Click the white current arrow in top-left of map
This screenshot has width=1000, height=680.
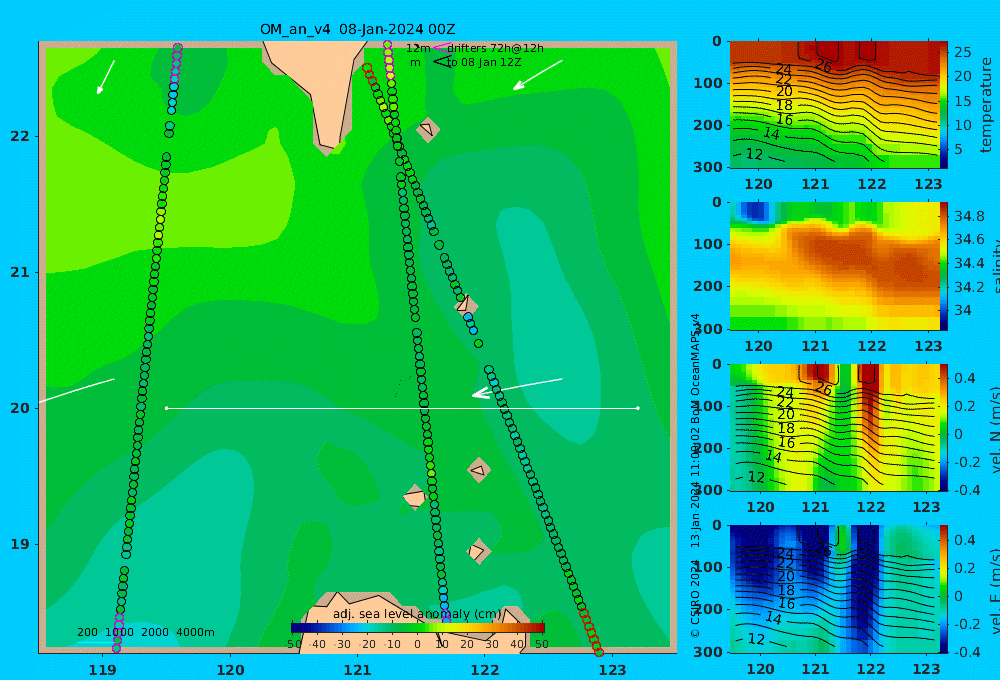pos(105,77)
